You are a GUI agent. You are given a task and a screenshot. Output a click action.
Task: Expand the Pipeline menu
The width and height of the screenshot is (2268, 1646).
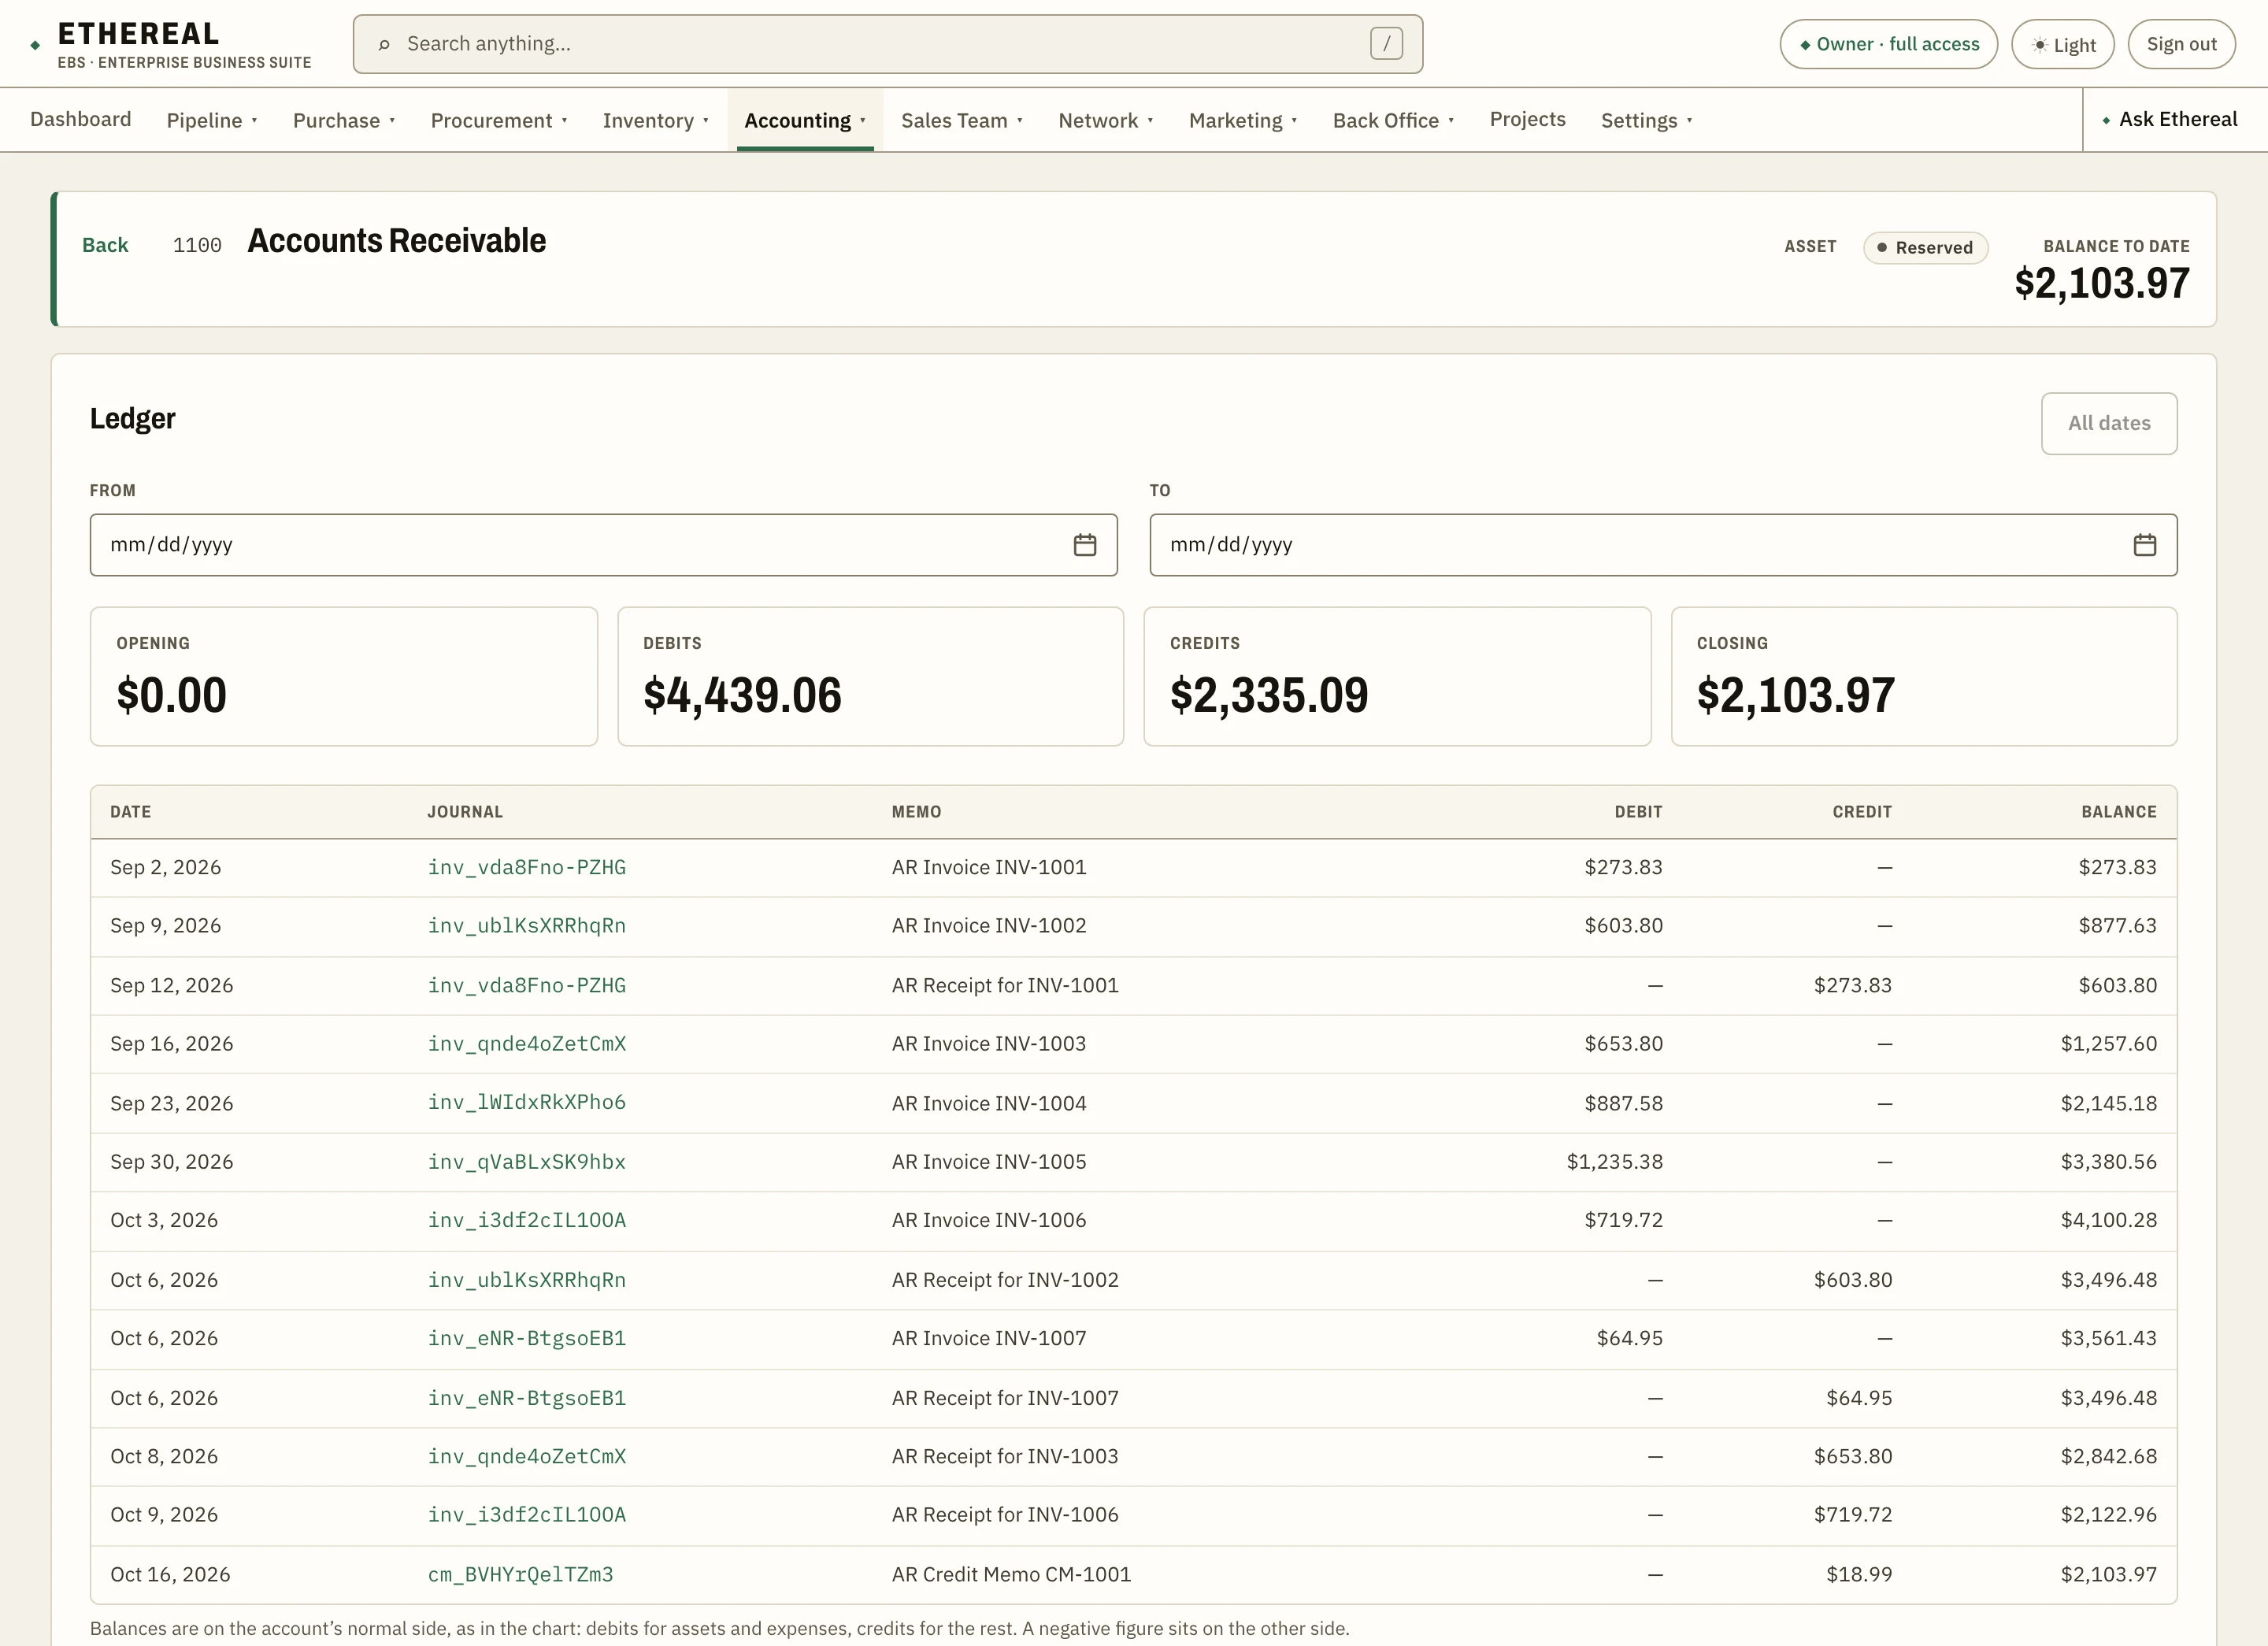click(x=212, y=120)
